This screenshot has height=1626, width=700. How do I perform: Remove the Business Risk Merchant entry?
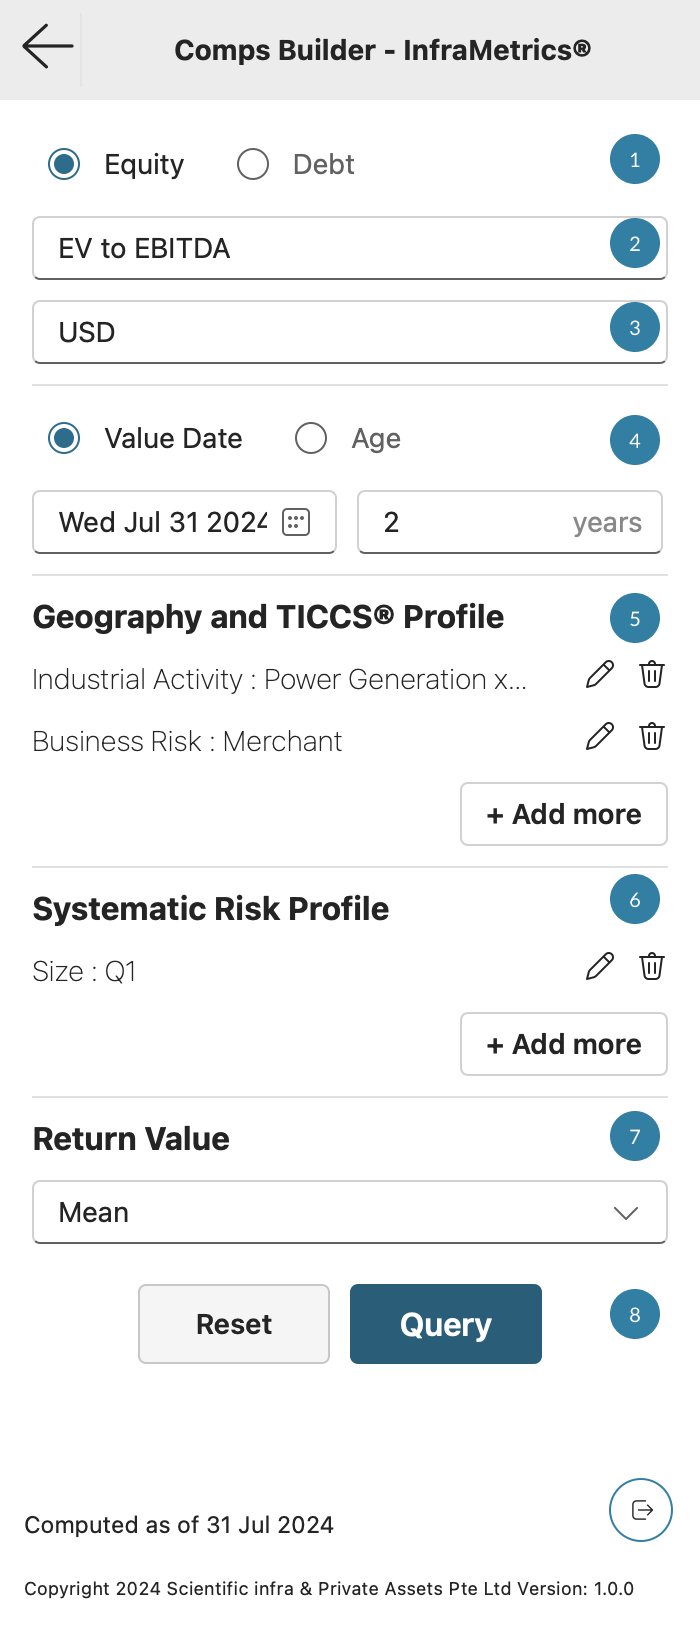click(x=652, y=737)
